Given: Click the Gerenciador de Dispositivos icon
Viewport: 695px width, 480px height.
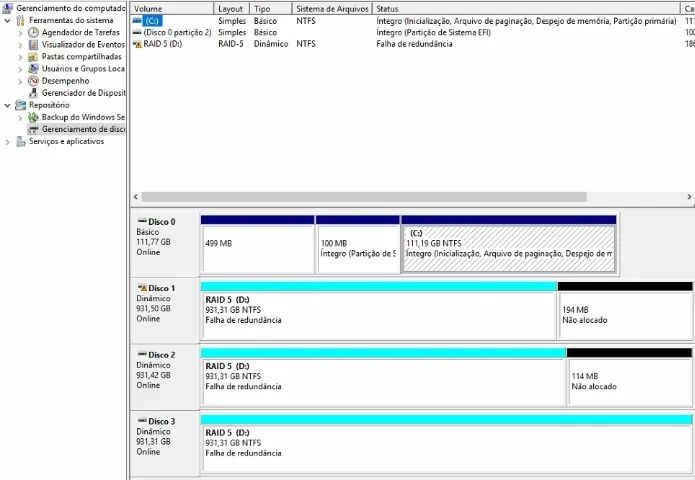Looking at the screenshot, I should click(x=33, y=93).
